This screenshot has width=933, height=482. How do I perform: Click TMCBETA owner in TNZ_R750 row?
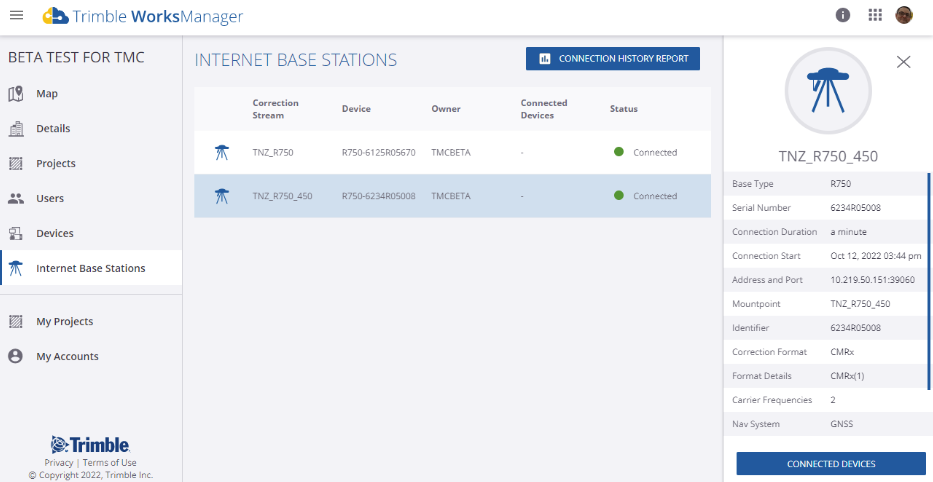pos(450,152)
